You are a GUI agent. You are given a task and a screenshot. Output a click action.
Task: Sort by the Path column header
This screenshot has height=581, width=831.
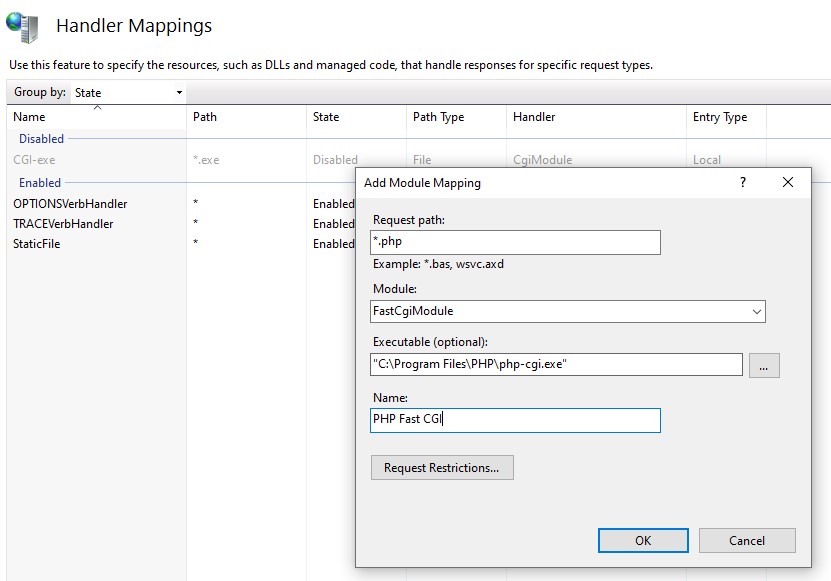pyautogui.click(x=246, y=117)
